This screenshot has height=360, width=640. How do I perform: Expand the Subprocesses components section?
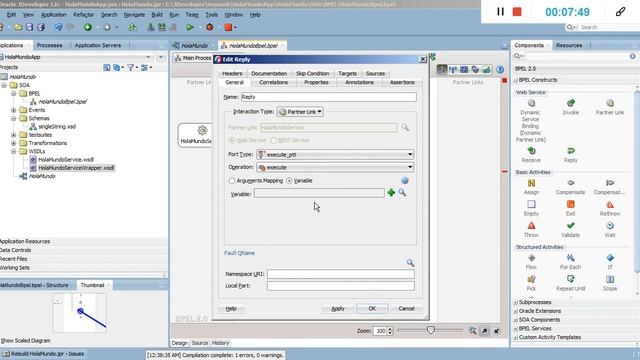click(x=516, y=302)
